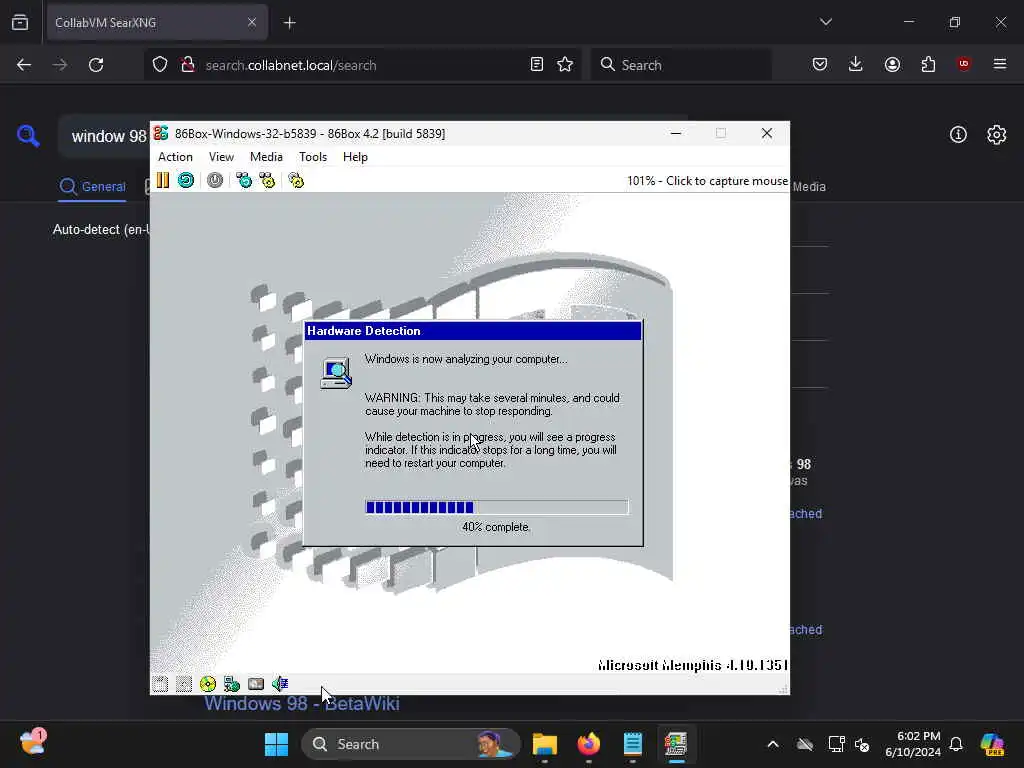Open a new Firefox tab
This screenshot has width=1024, height=768.
pyautogui.click(x=290, y=23)
